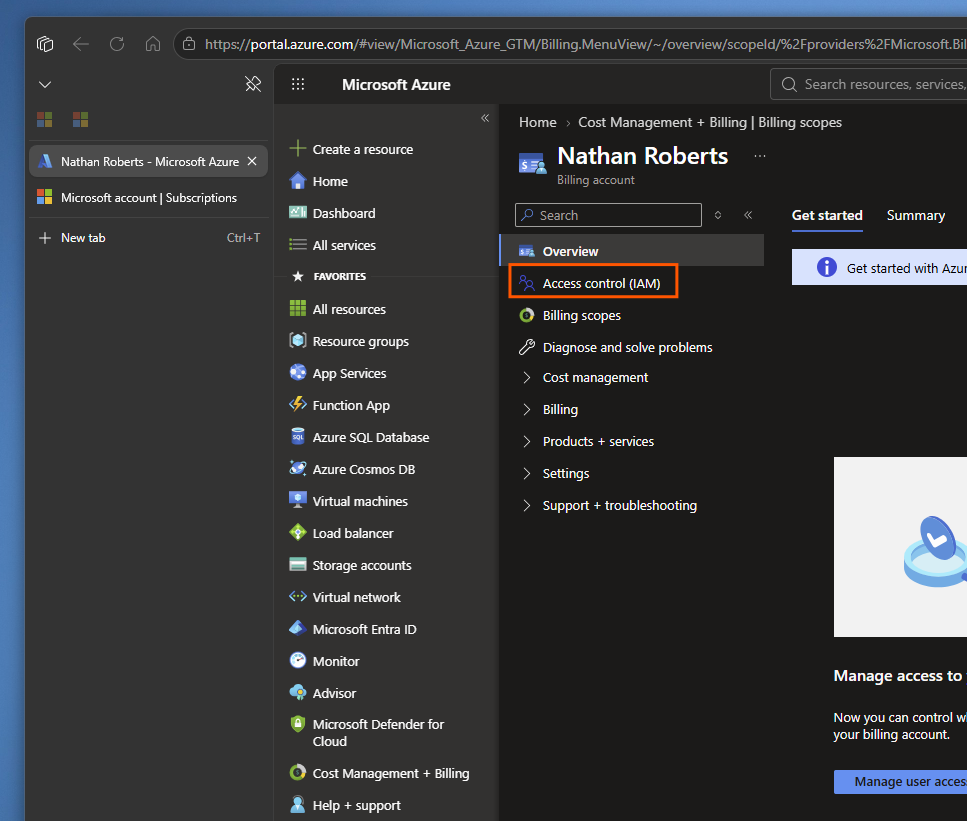Launch App Services globe icon
This screenshot has width=967, height=821.
point(298,373)
